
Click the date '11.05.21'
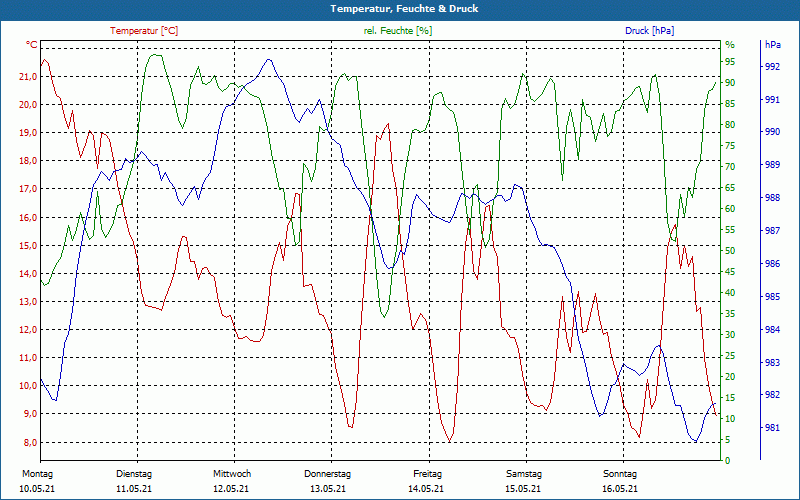pyautogui.click(x=134, y=489)
